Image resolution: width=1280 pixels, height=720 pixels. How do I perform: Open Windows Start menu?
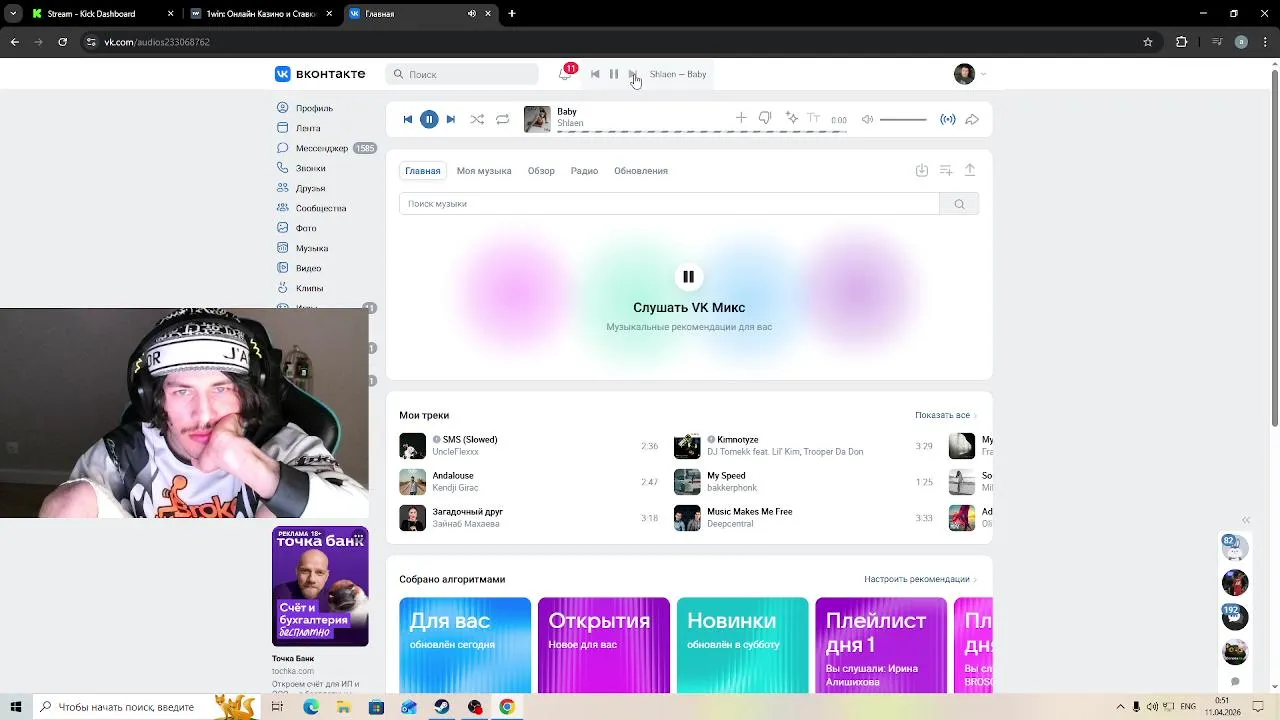(x=15, y=707)
